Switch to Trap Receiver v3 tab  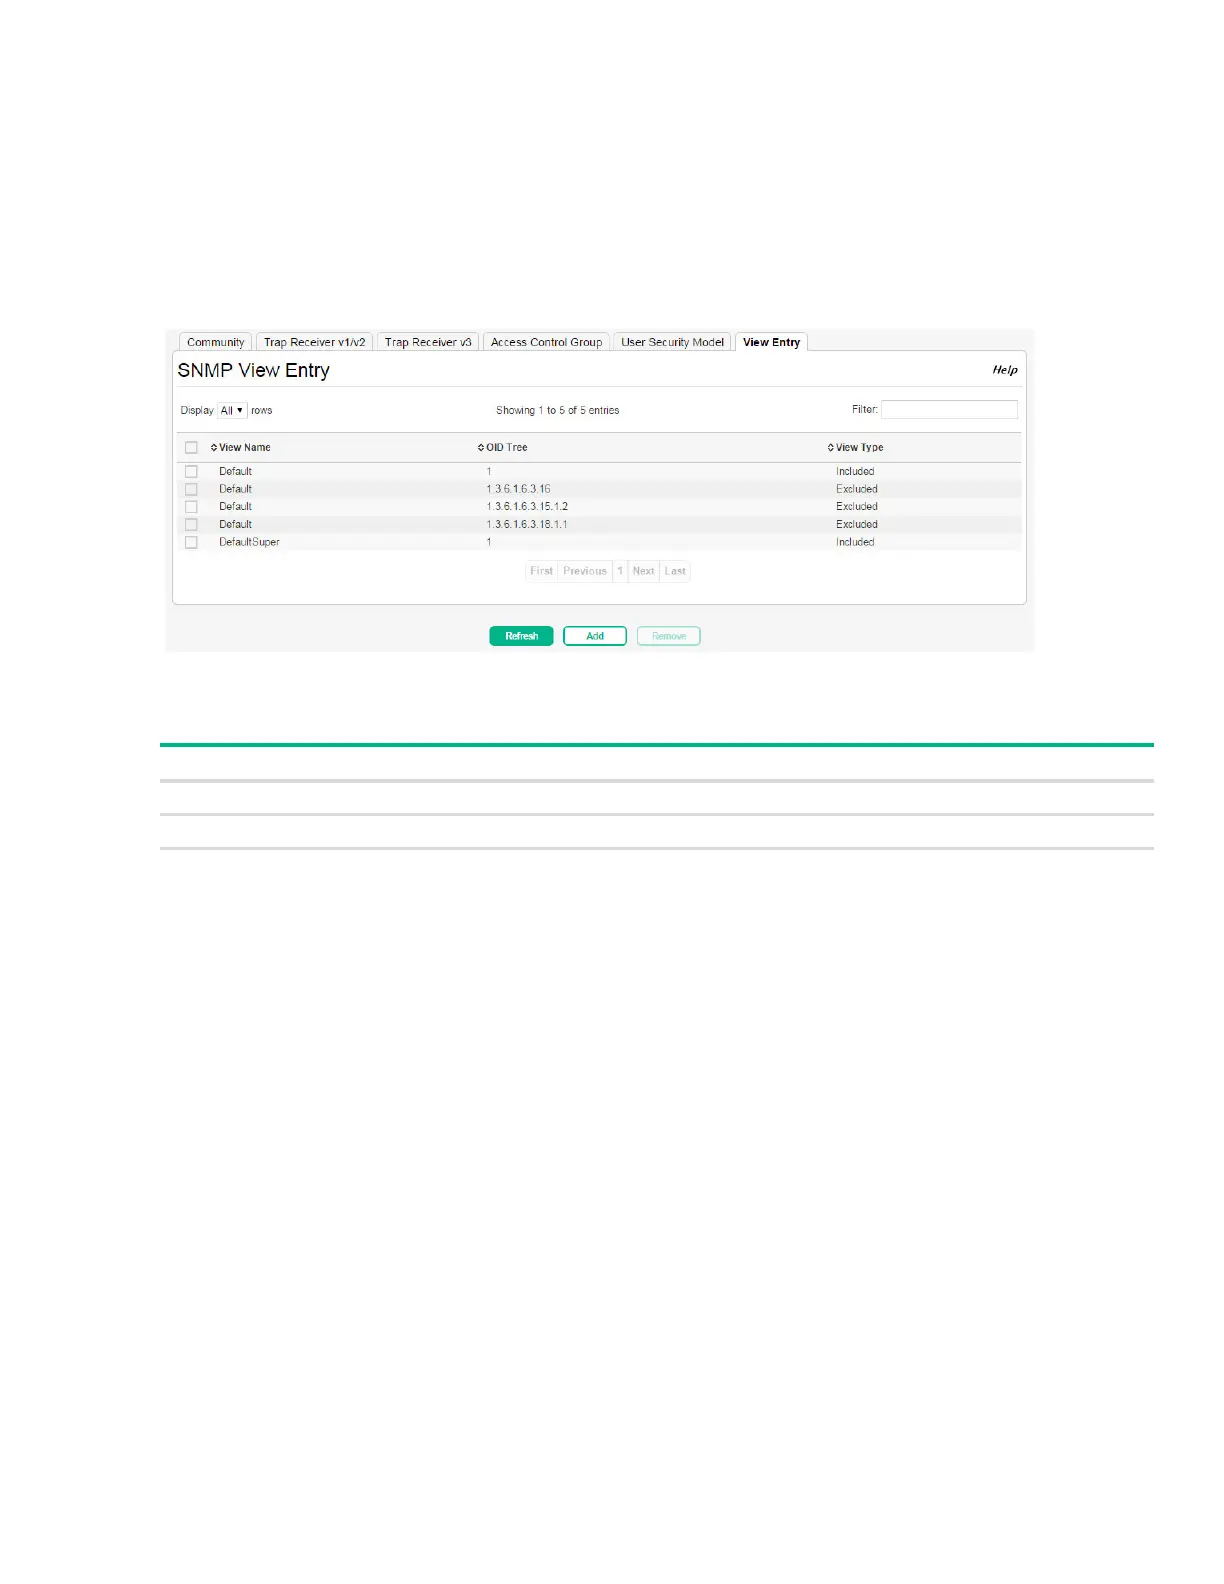428,342
